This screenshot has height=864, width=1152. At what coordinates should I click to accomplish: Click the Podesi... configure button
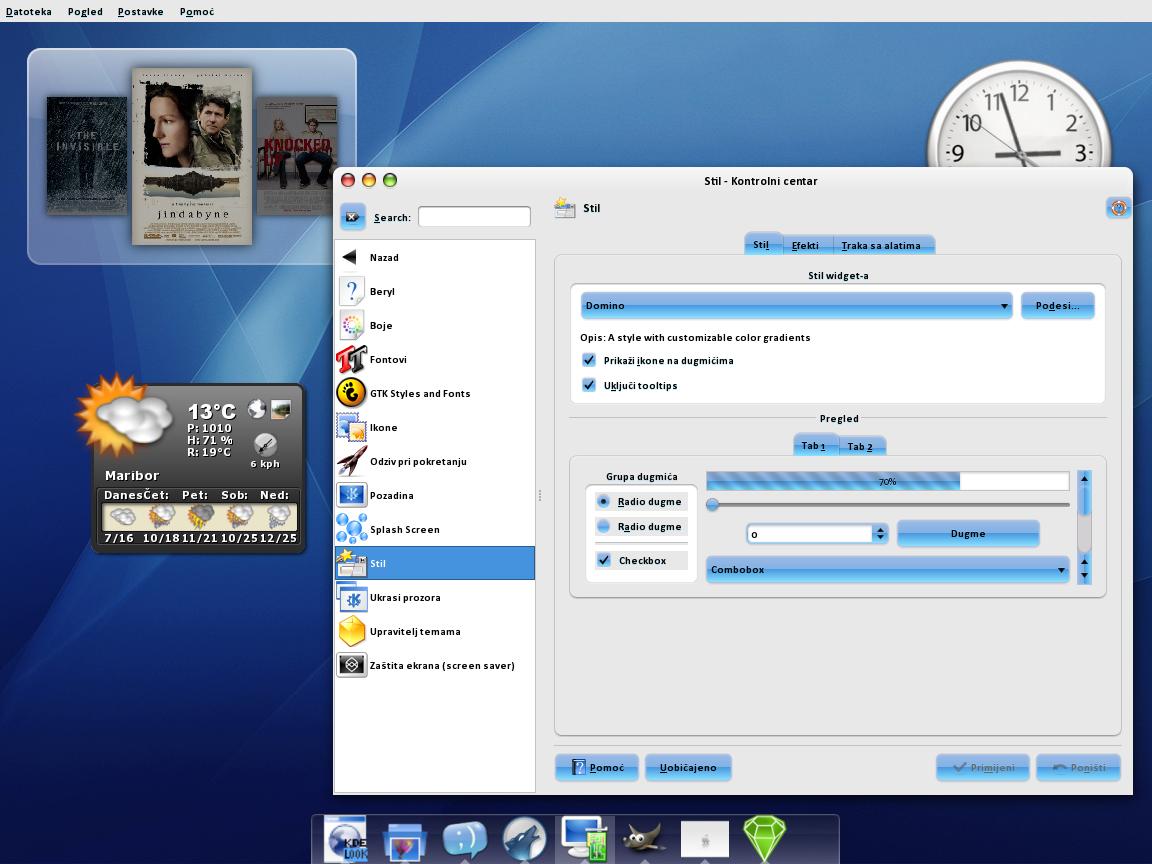(x=1057, y=306)
